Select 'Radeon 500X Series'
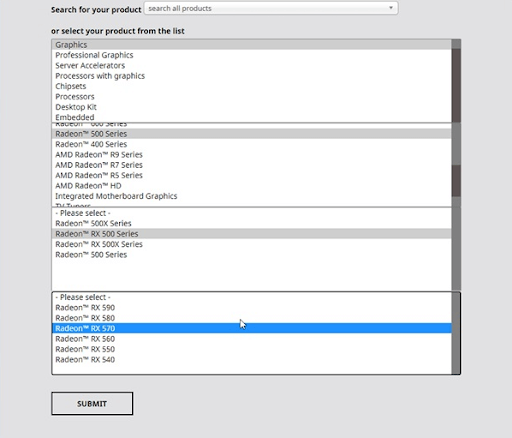Image resolution: width=512 pixels, height=438 pixels. click(x=252, y=223)
